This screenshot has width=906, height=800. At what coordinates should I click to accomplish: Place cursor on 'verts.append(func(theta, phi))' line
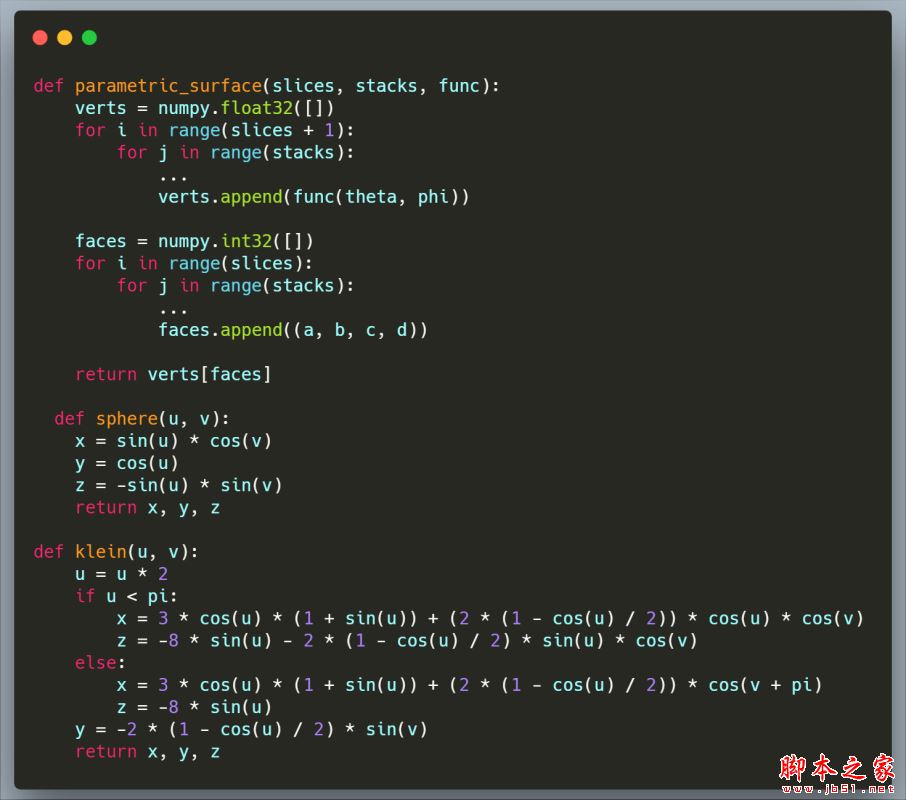313,197
